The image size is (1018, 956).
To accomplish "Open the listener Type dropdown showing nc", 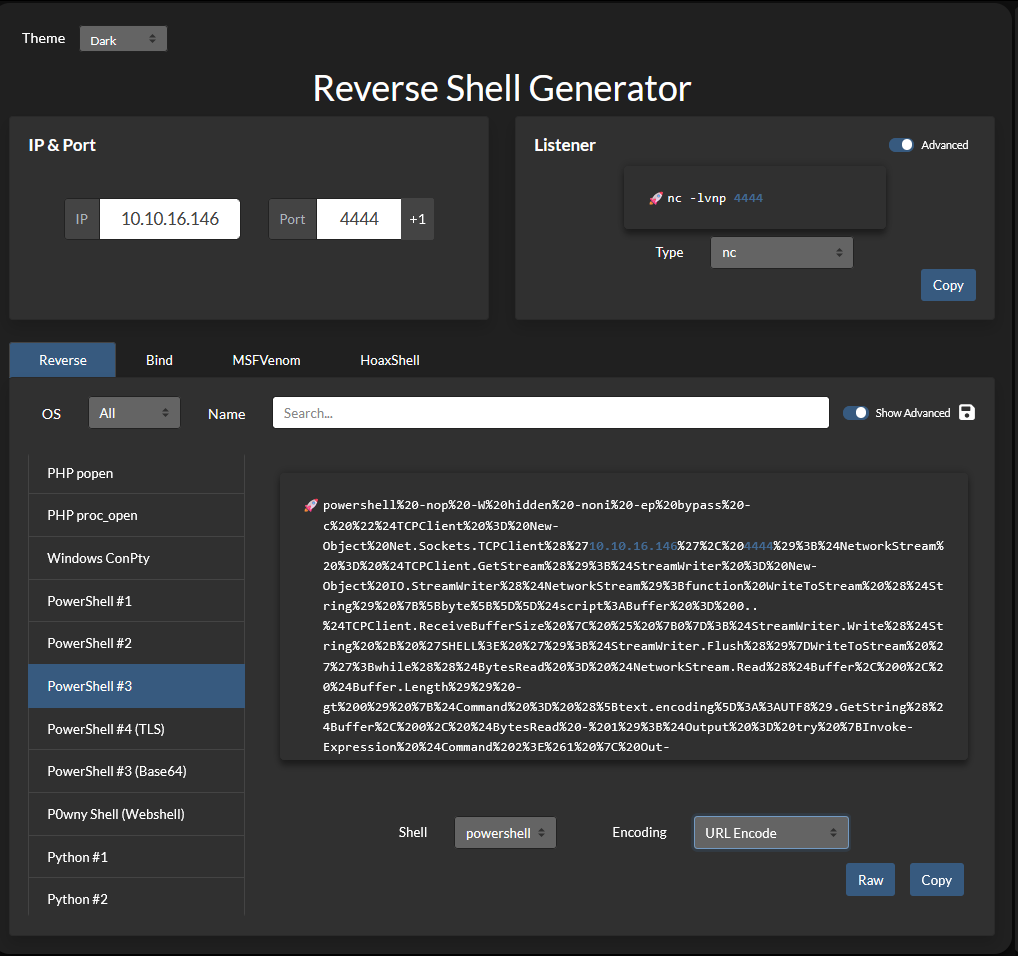I will 782,252.
